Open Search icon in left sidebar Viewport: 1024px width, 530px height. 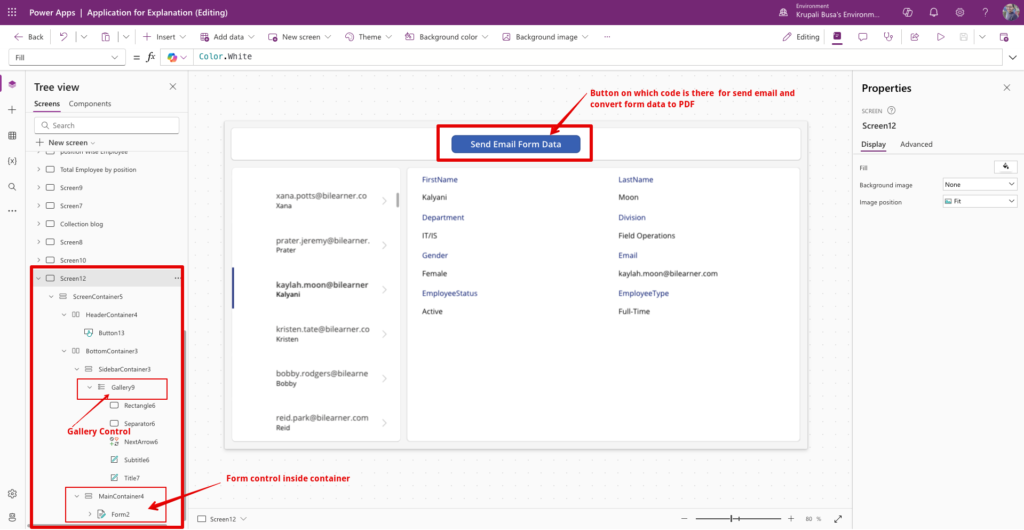pos(12,187)
